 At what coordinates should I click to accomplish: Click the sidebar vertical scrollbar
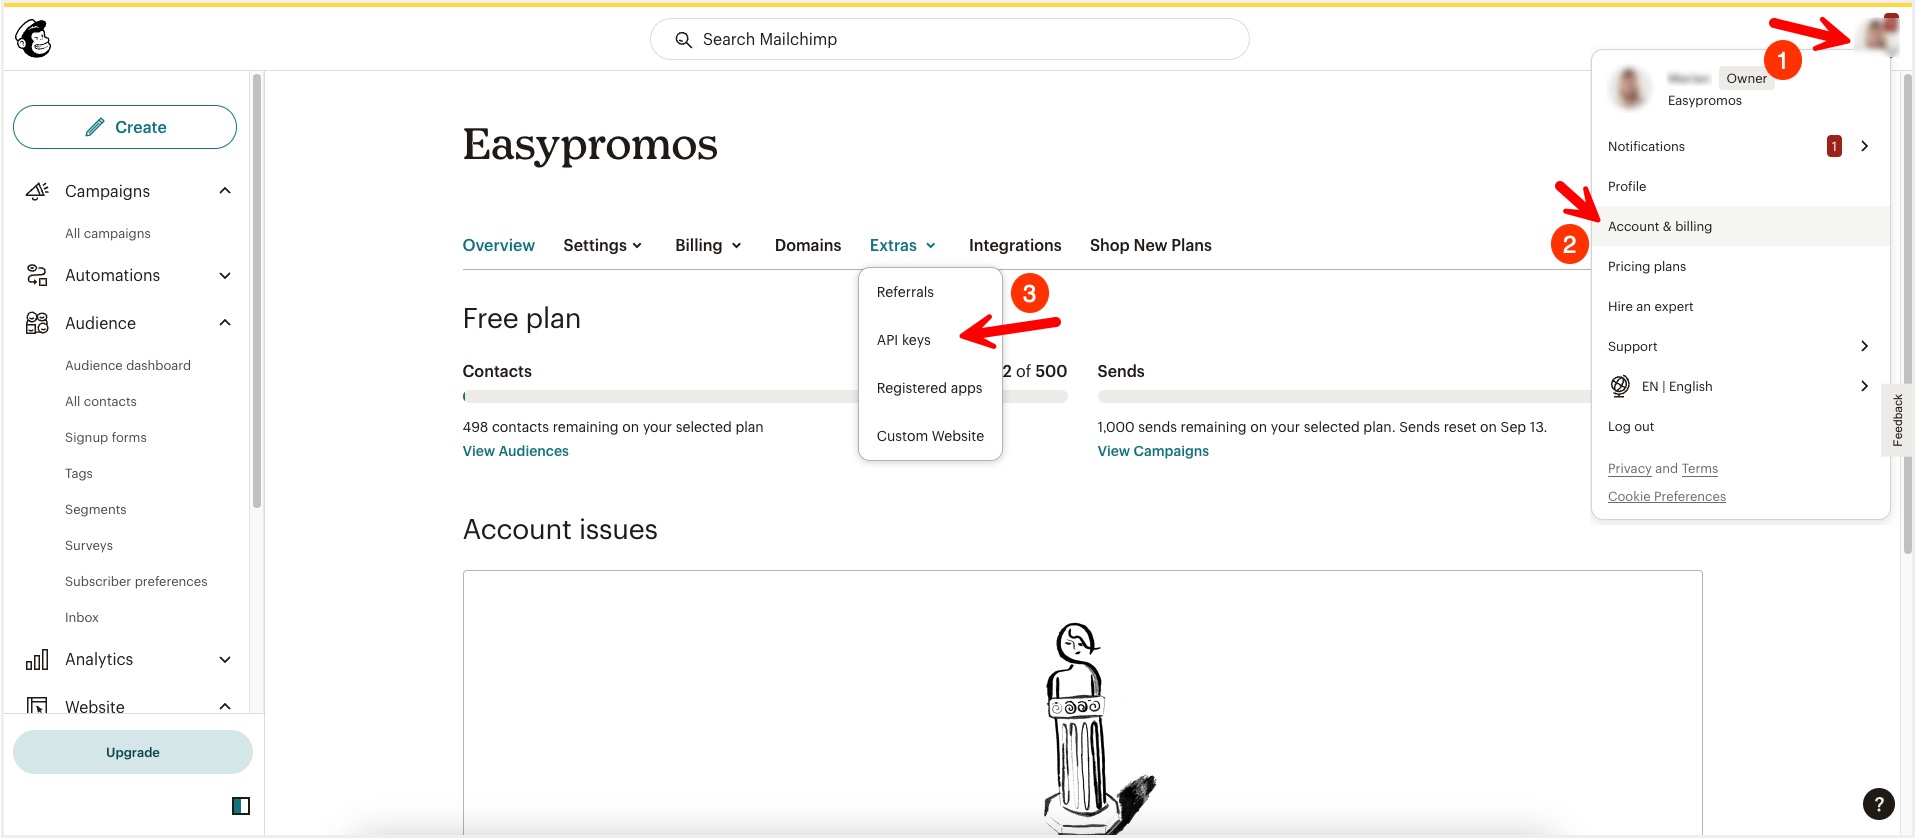click(x=257, y=290)
